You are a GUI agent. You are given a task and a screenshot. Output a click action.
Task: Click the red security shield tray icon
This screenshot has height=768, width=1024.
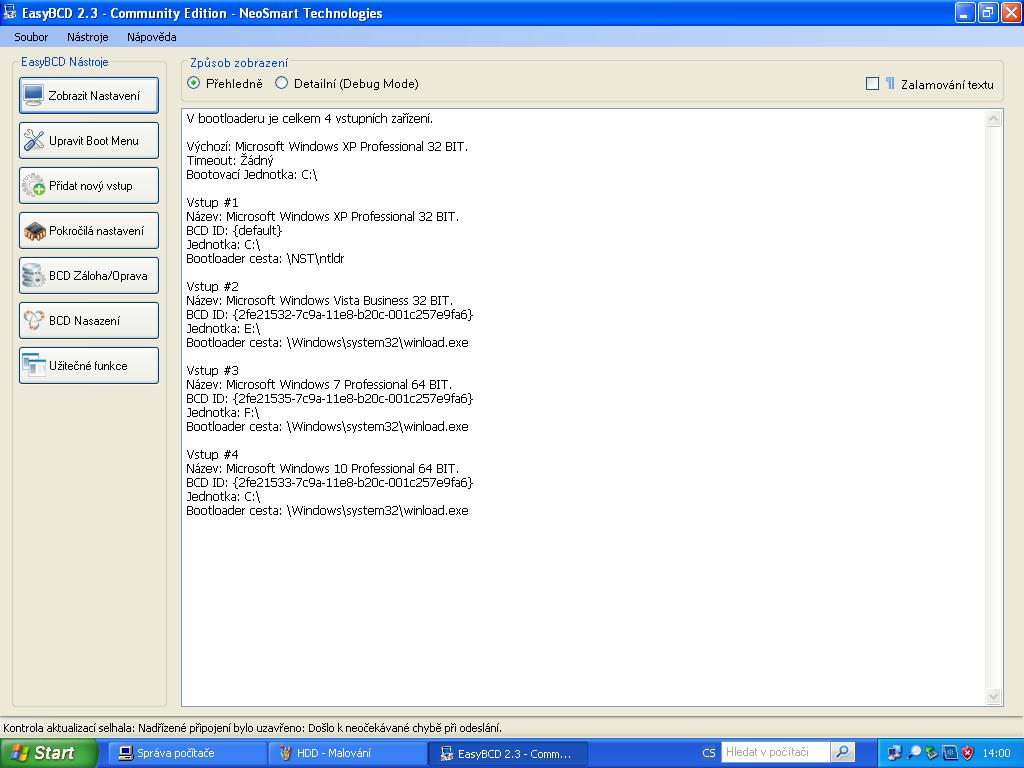coord(968,753)
